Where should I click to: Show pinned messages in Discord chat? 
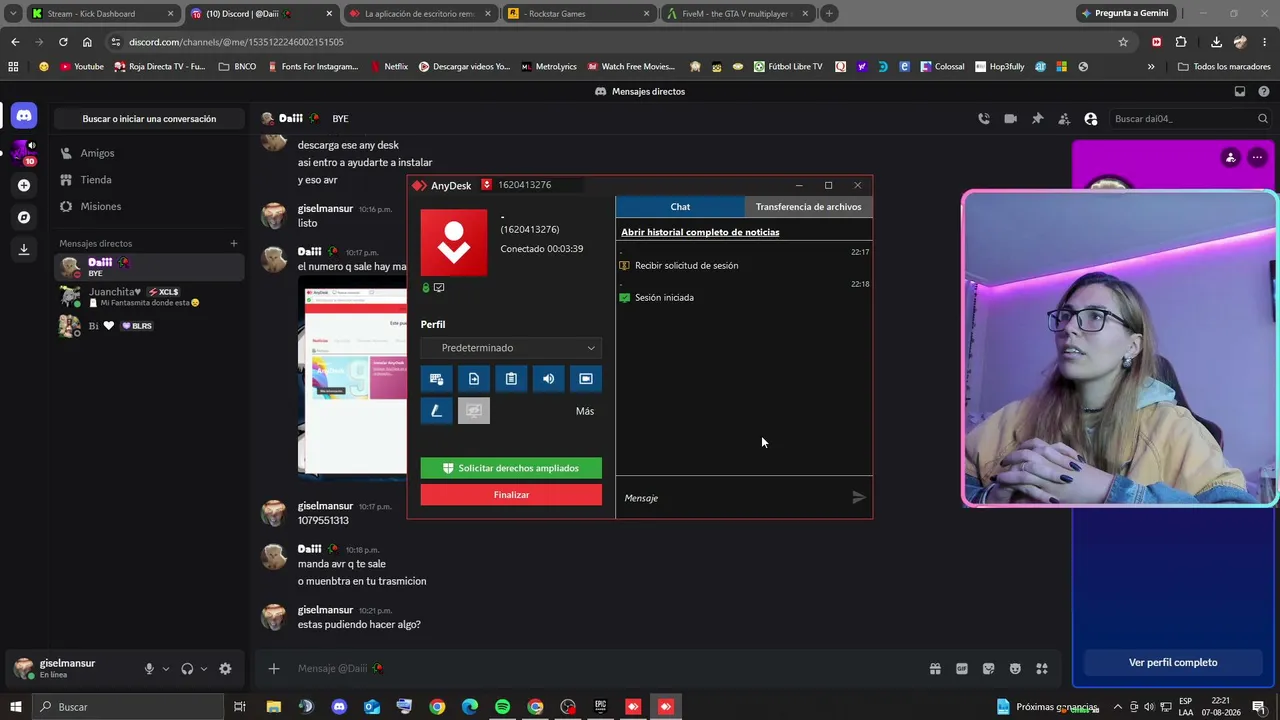click(x=1037, y=119)
